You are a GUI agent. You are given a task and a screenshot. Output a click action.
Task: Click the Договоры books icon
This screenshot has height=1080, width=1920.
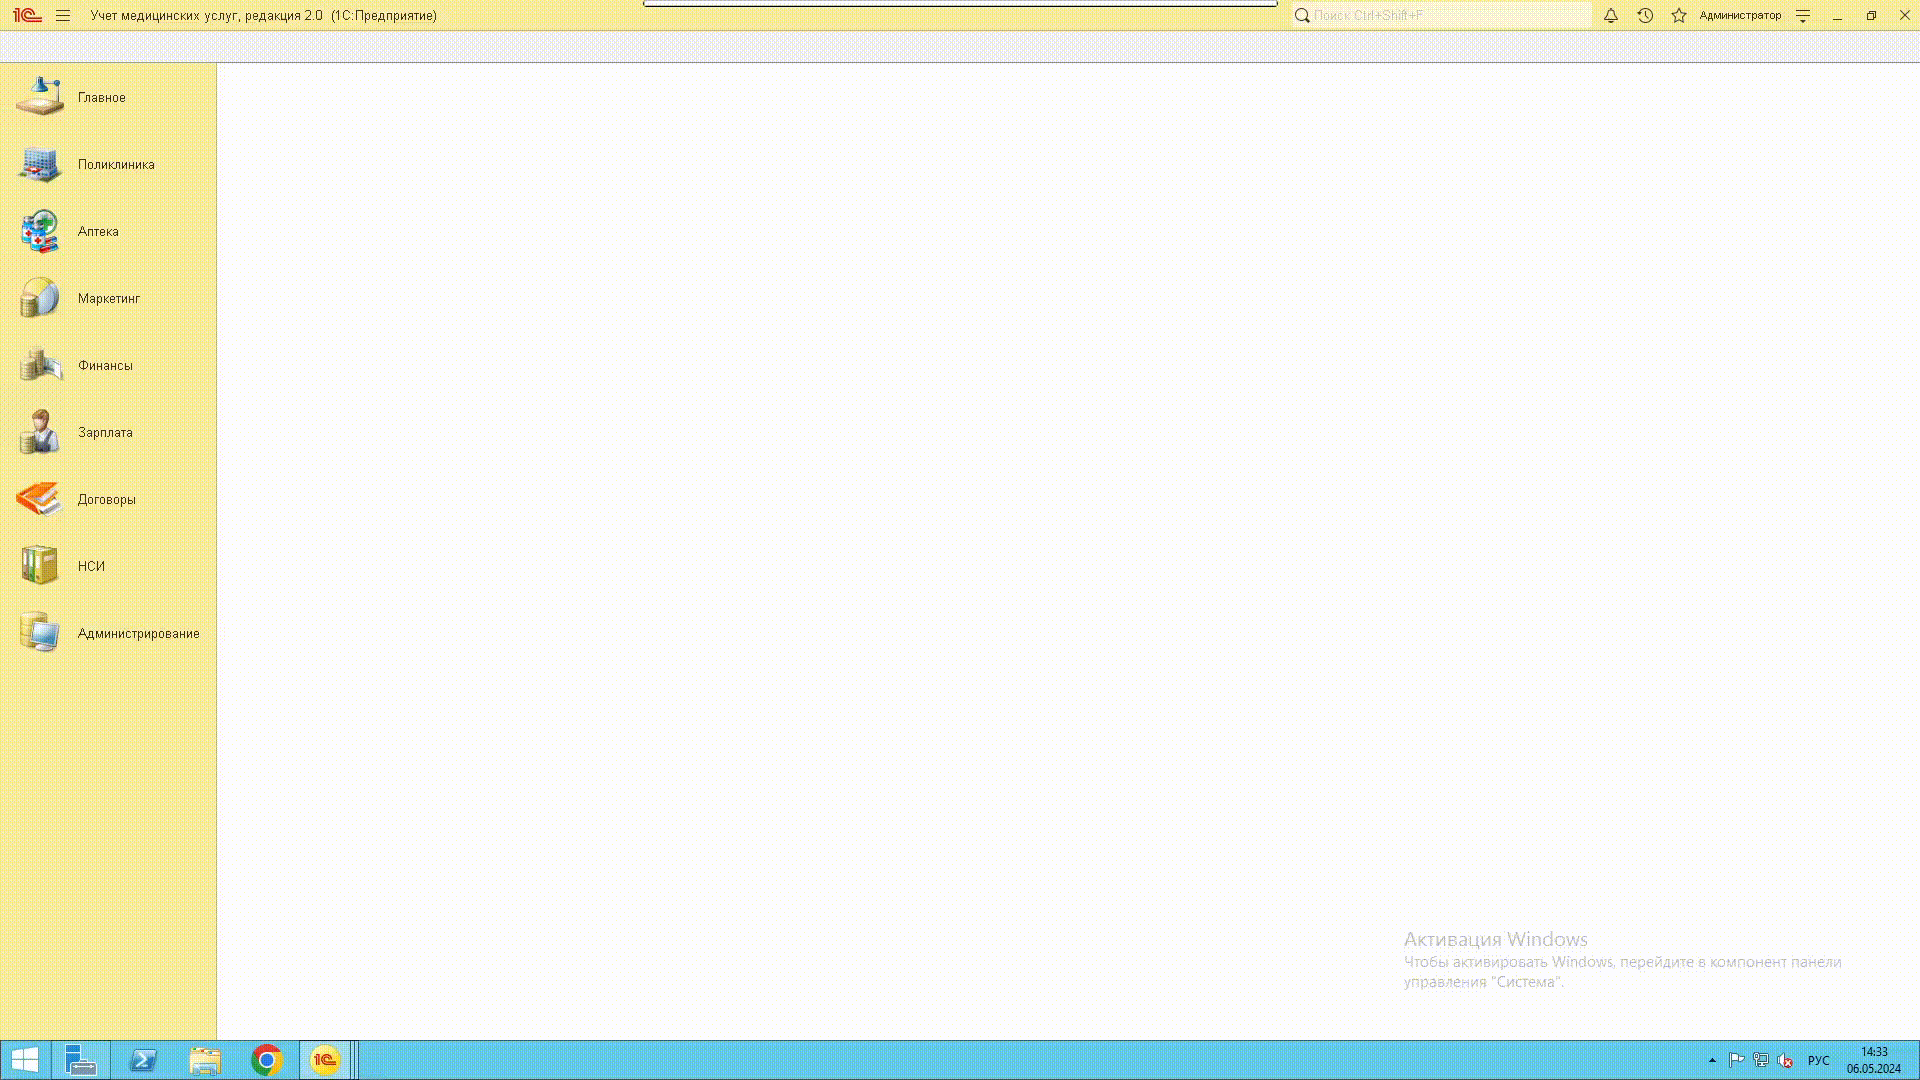pyautogui.click(x=40, y=499)
